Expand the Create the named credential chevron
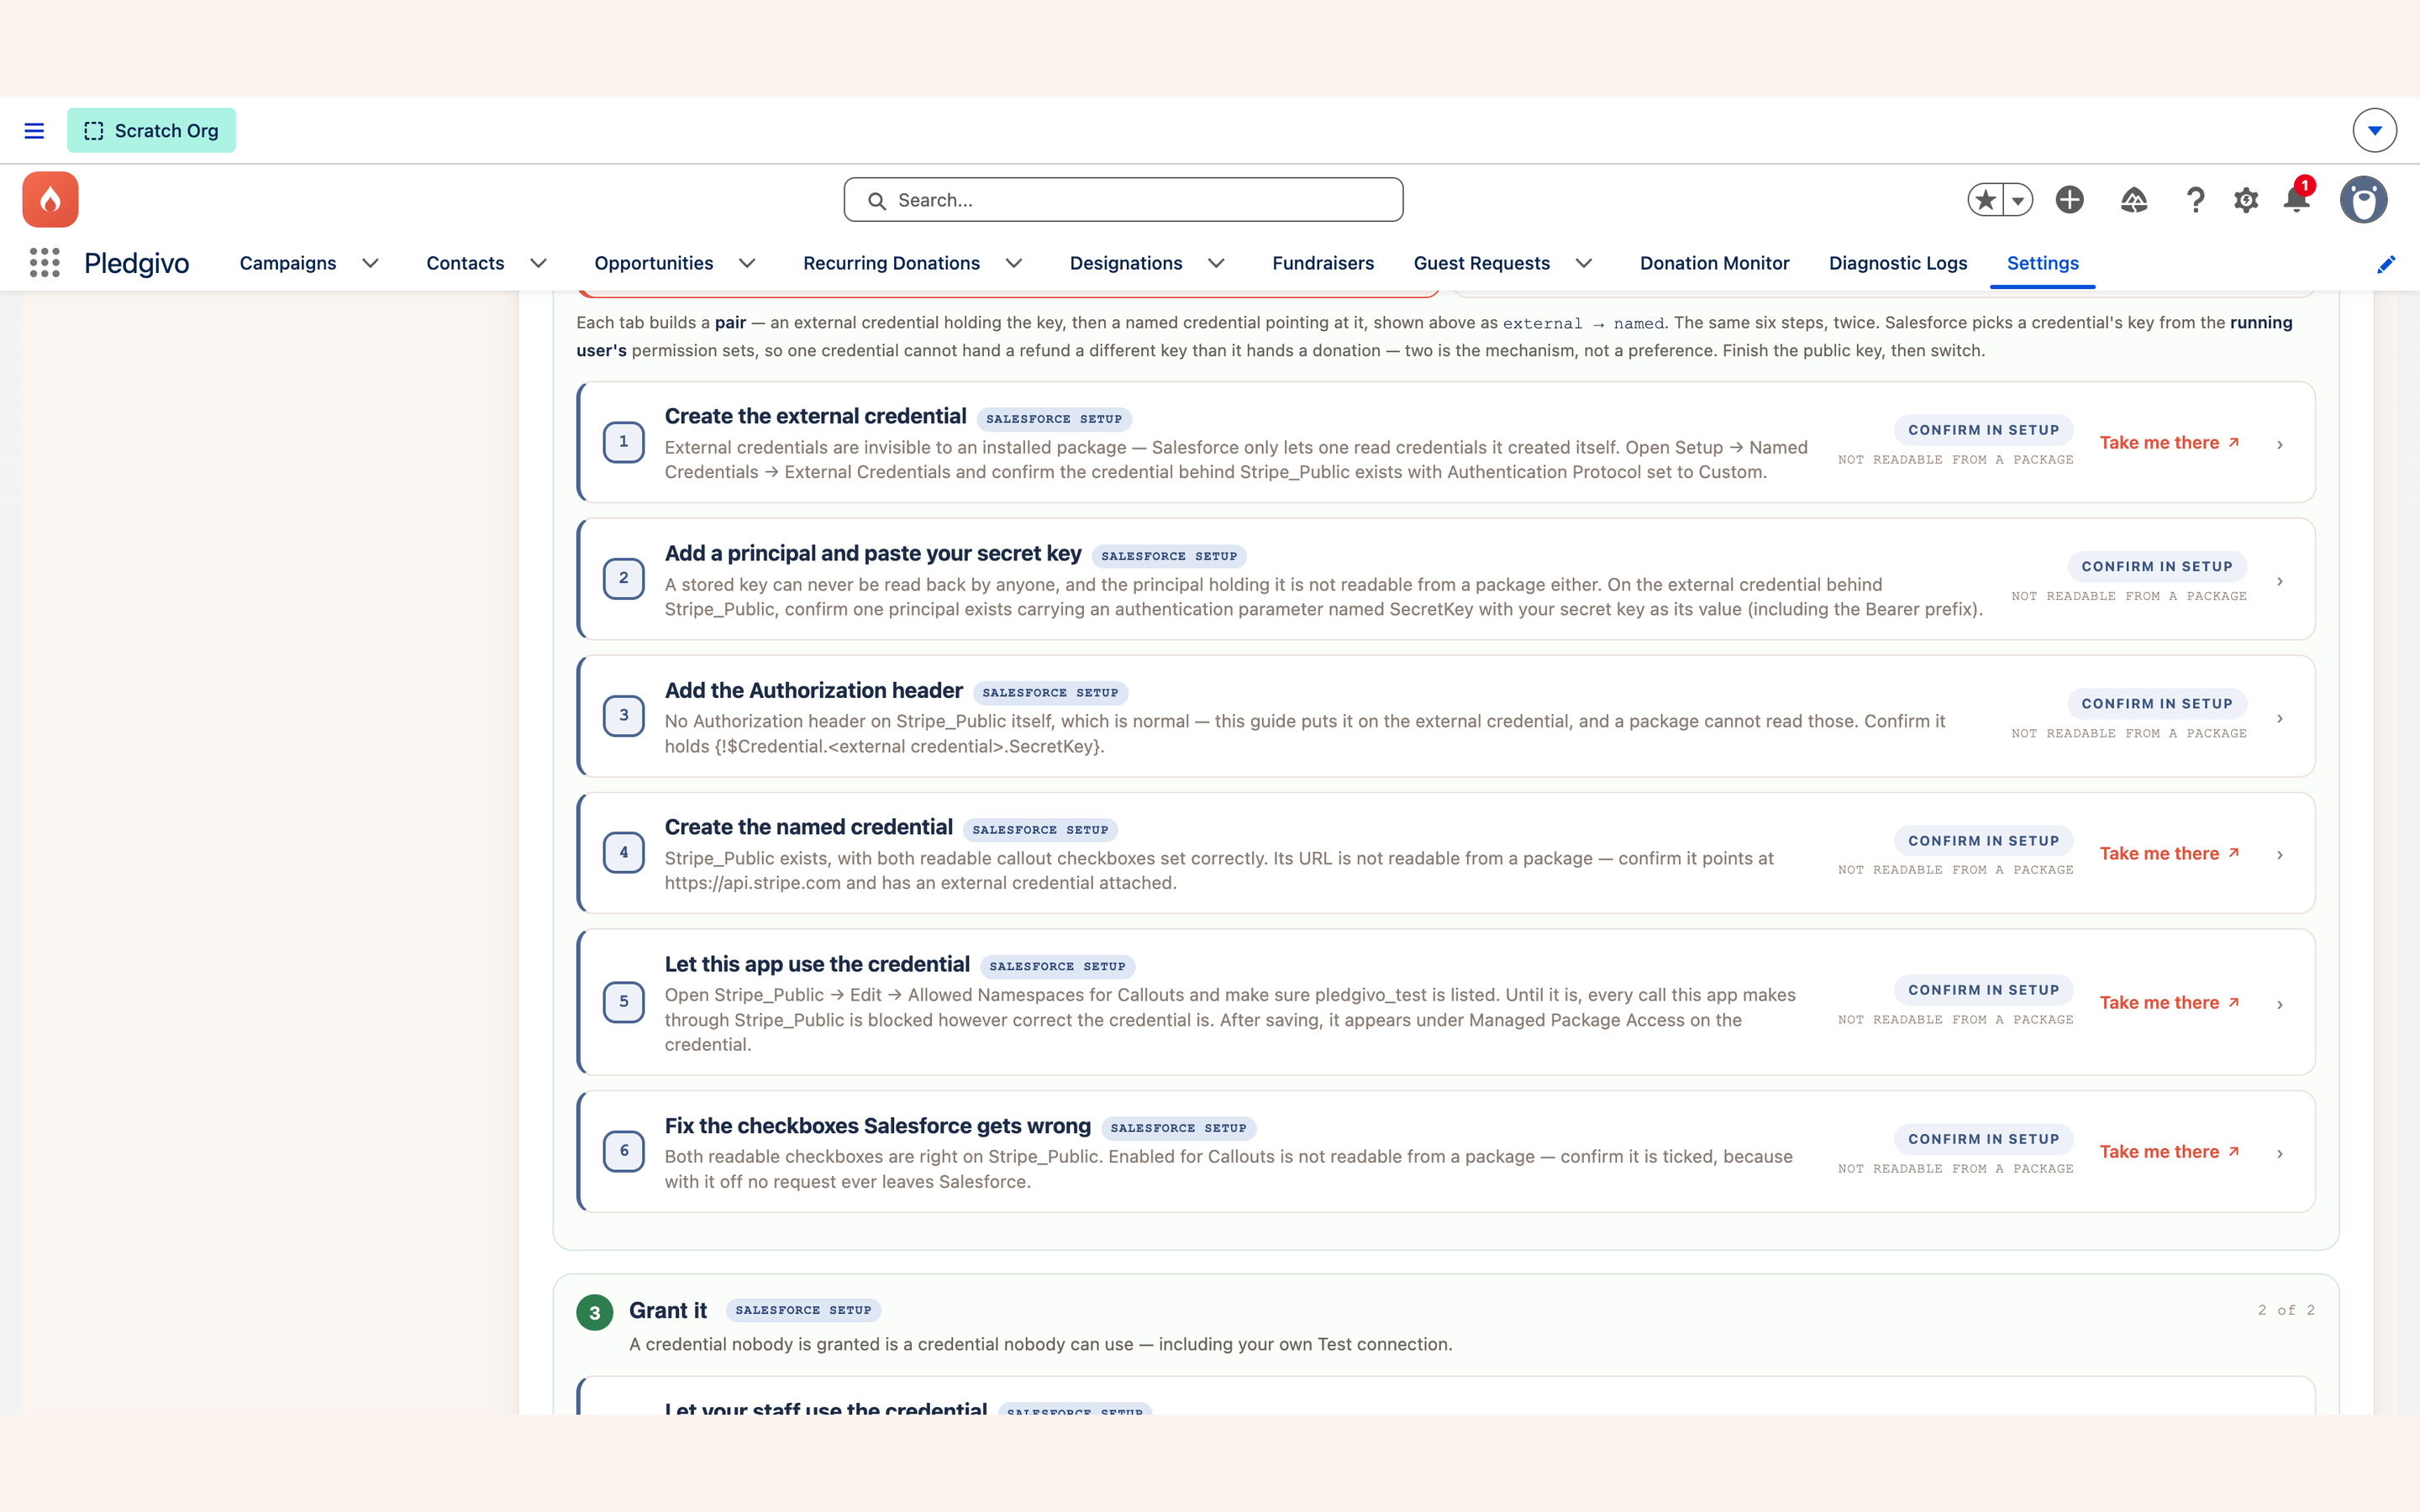Screen dimensions: 2420x1512 coord(2280,855)
